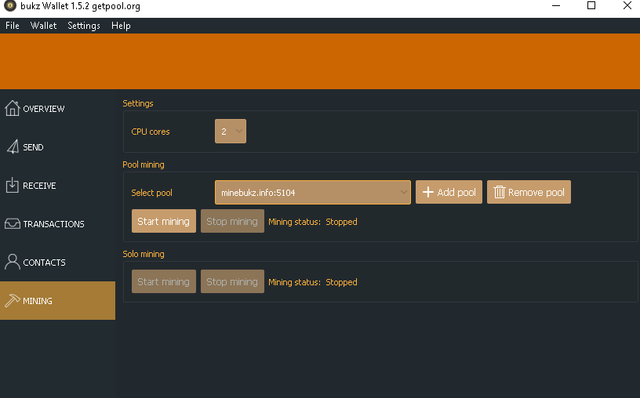Click the CPU cores label

point(150,131)
